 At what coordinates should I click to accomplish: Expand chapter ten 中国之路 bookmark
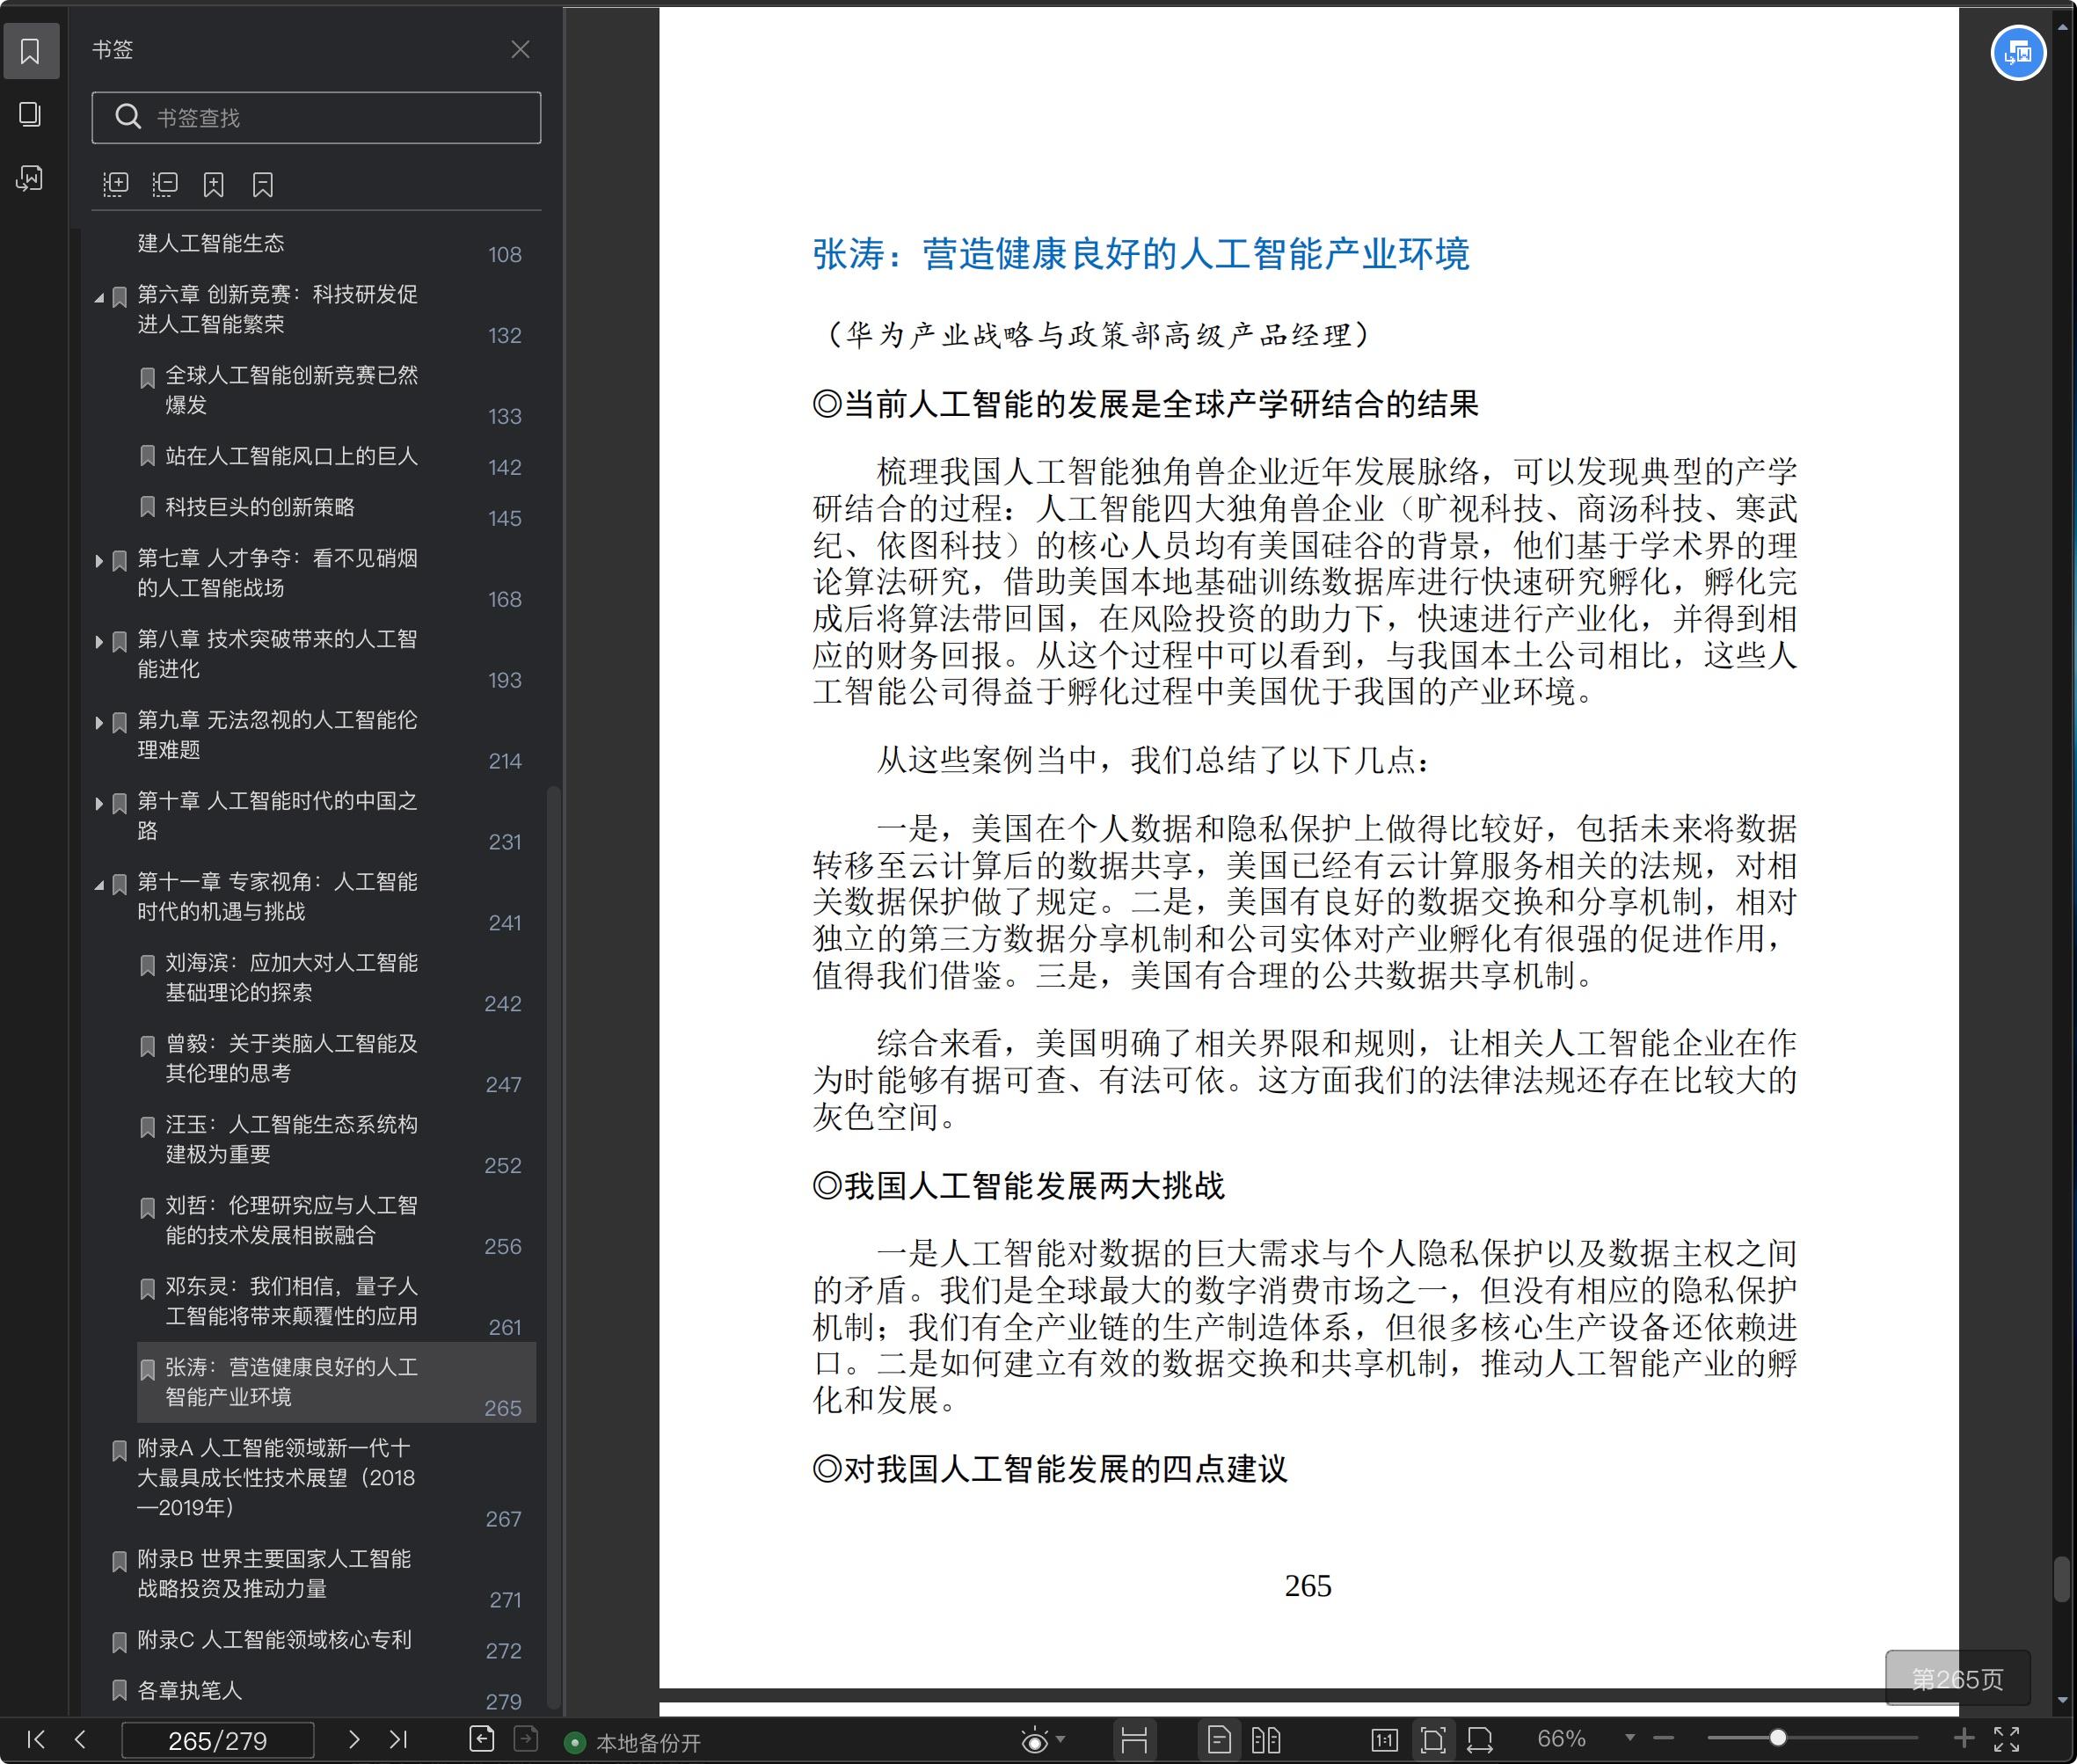point(99,804)
